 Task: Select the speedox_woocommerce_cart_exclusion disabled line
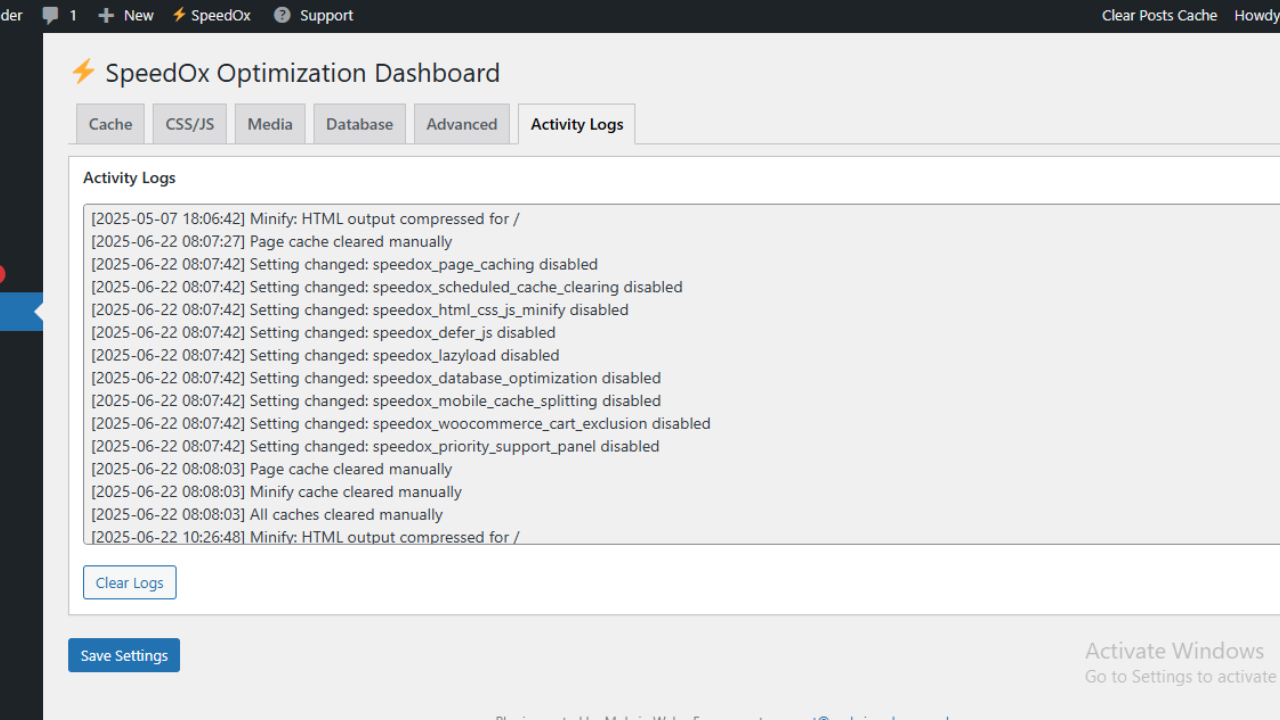pyautogui.click(x=401, y=424)
